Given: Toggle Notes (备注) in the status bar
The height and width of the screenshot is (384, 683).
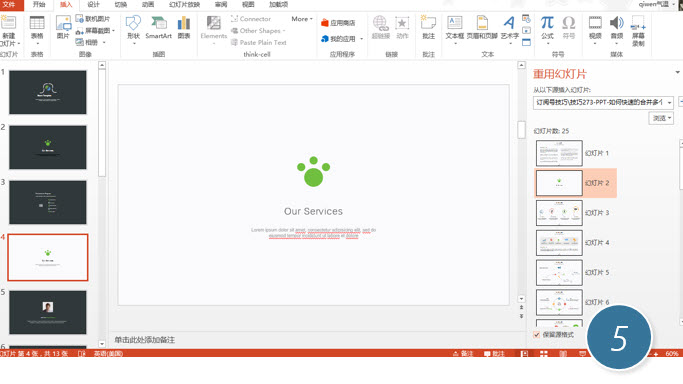Looking at the screenshot, I should pyautogui.click(x=463, y=354).
